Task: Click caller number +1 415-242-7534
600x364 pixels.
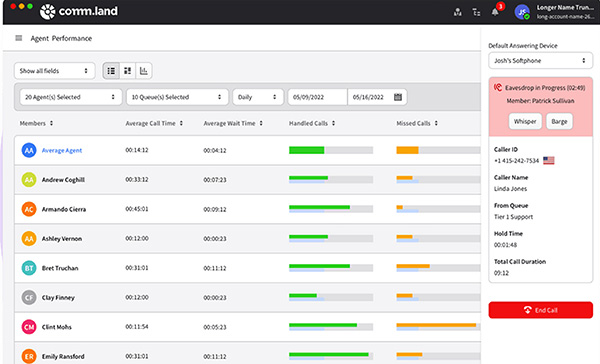Action: [x=517, y=161]
